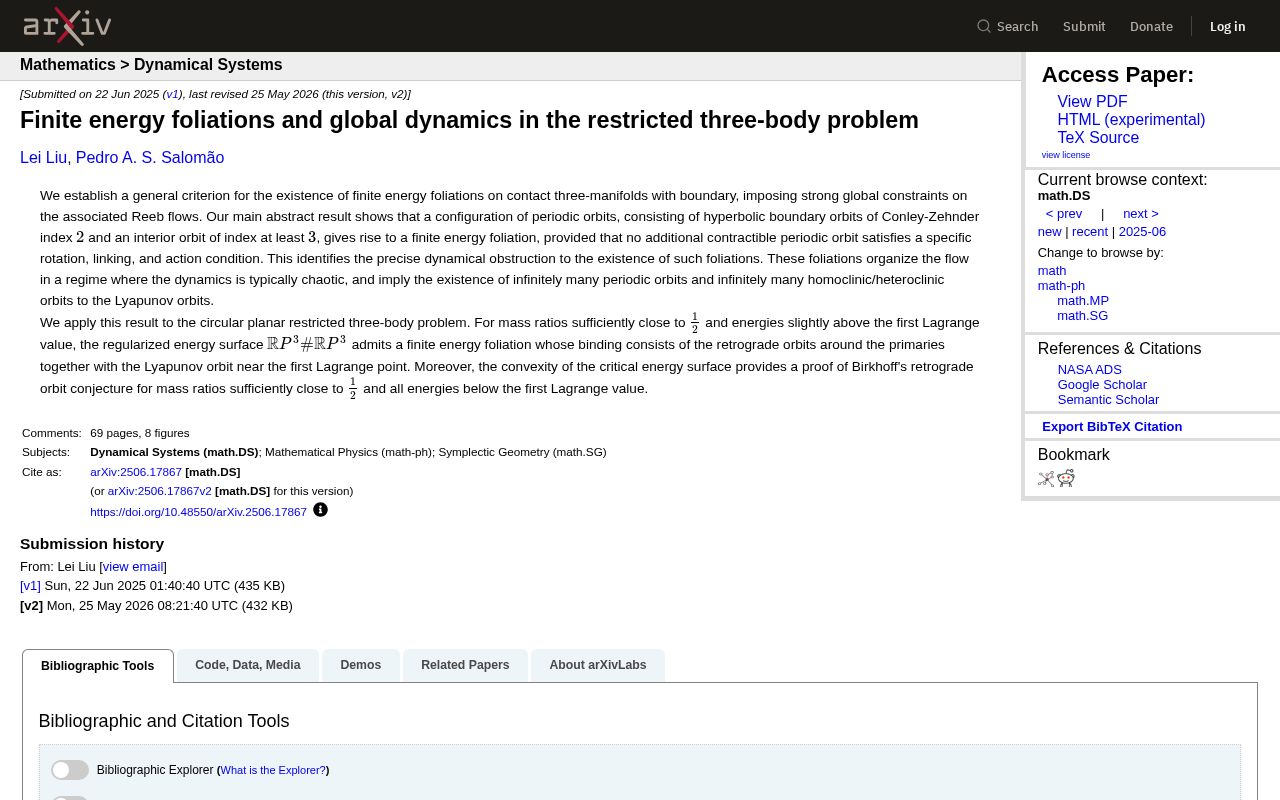Click view license link
Image resolution: width=1280 pixels, height=800 pixels.
(x=1066, y=155)
